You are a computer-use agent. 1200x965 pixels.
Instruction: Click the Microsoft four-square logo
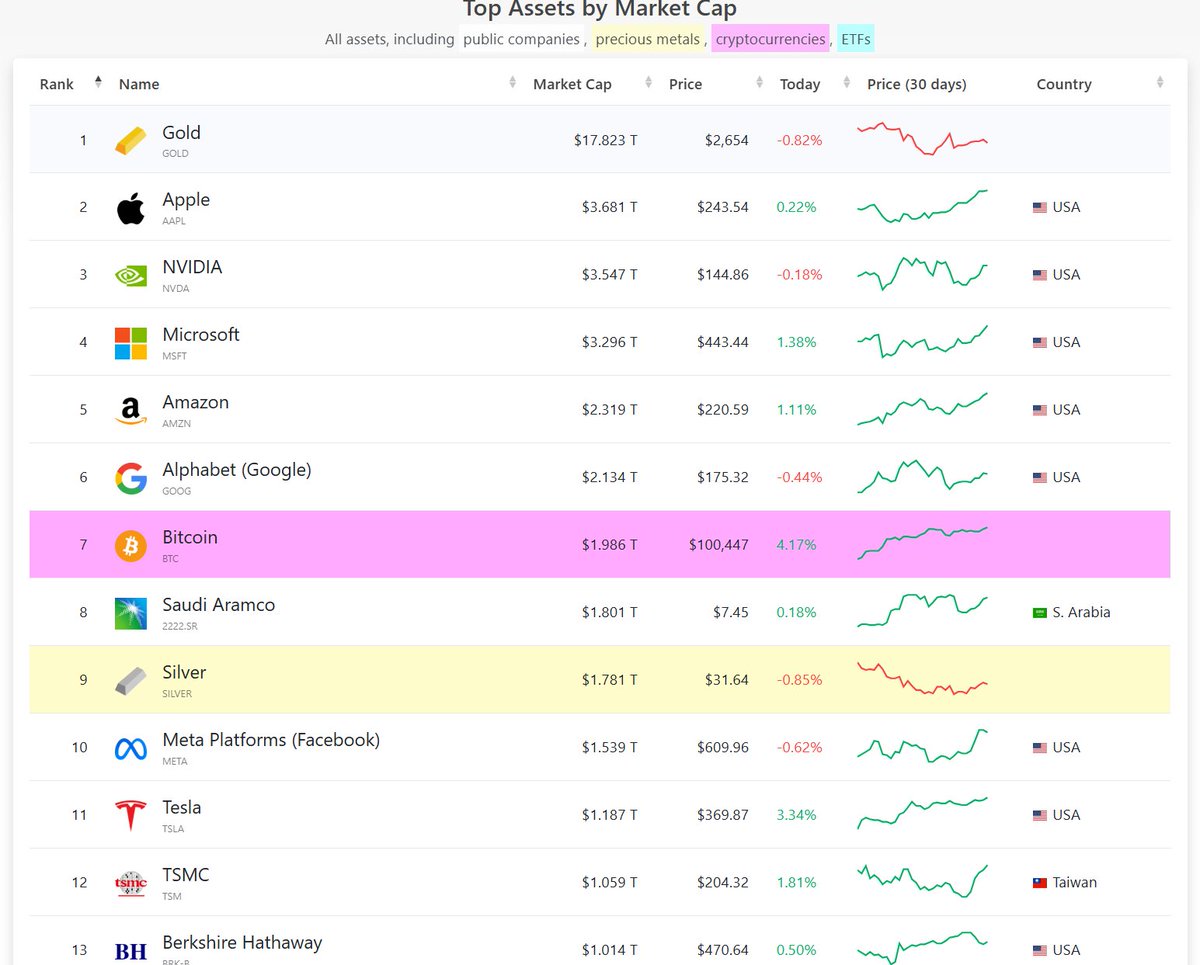[x=130, y=343]
